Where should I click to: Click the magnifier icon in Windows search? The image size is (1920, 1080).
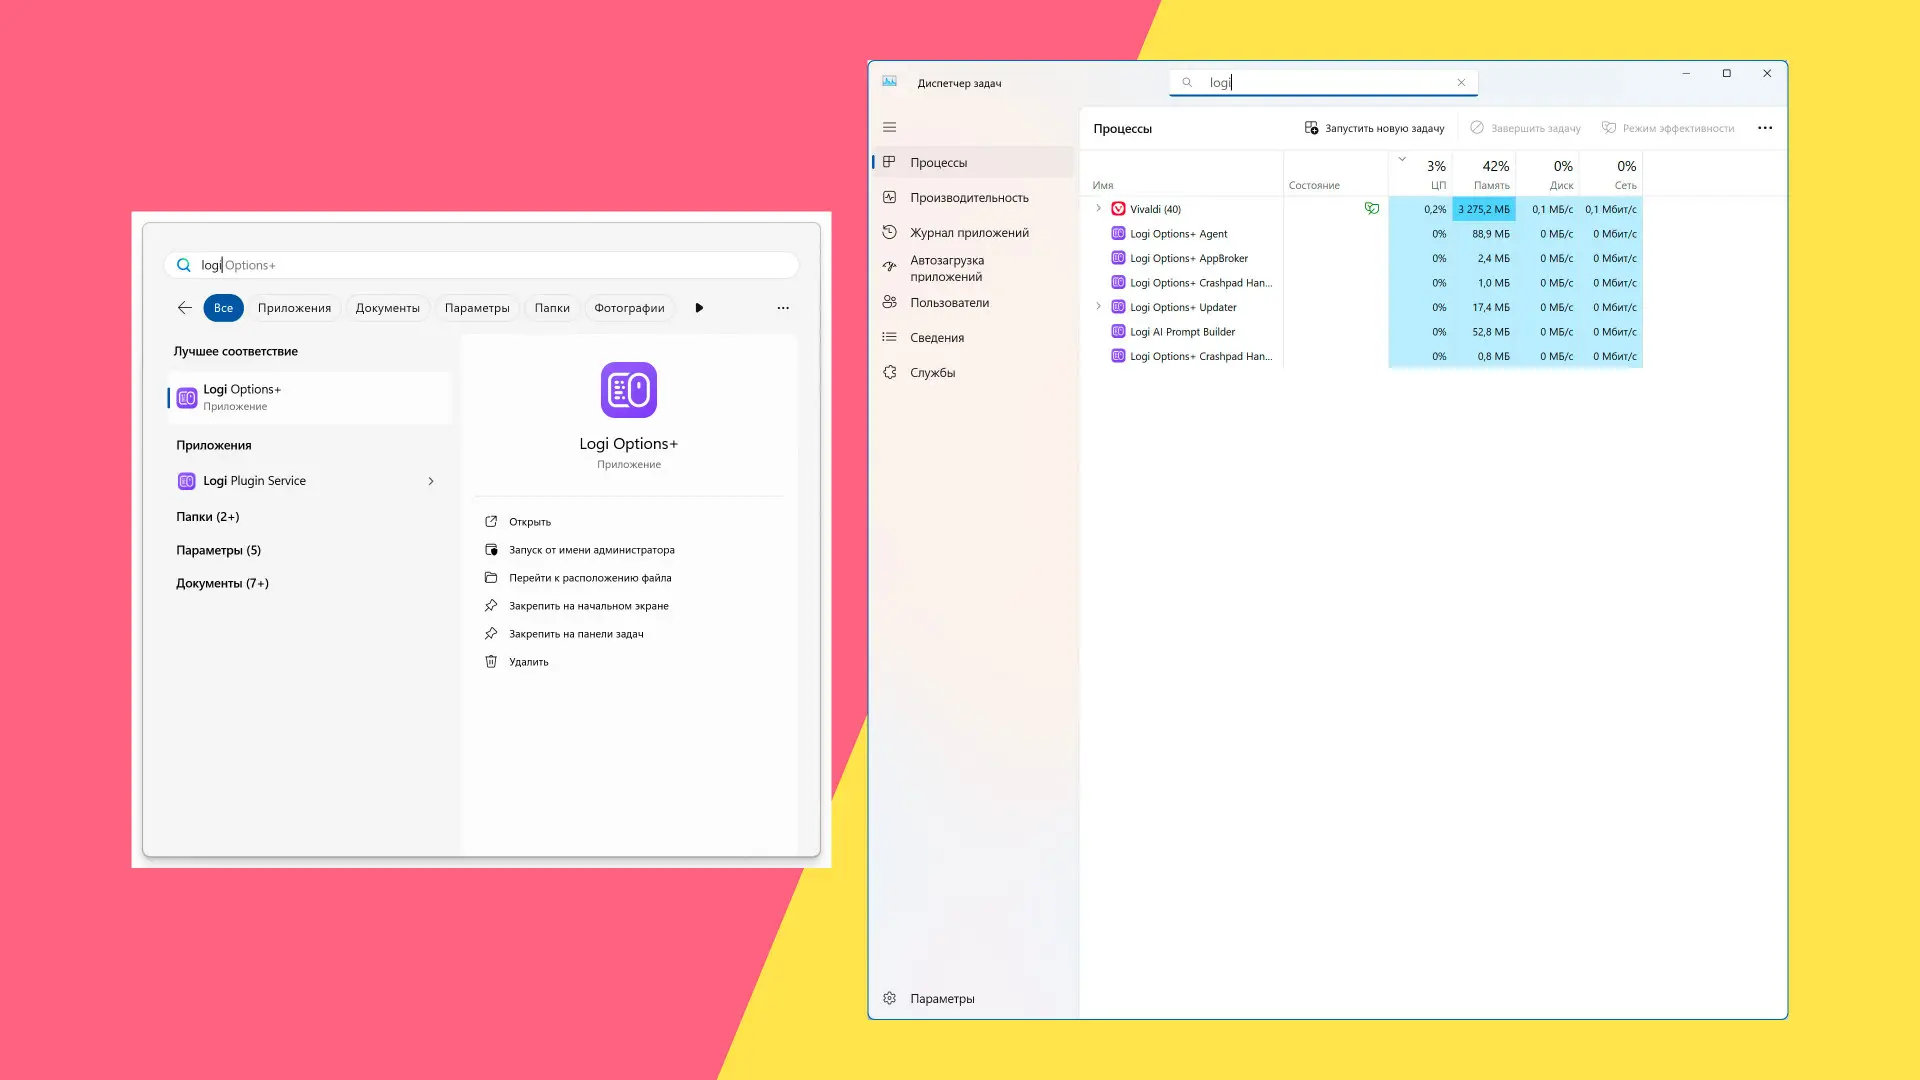pos(183,265)
